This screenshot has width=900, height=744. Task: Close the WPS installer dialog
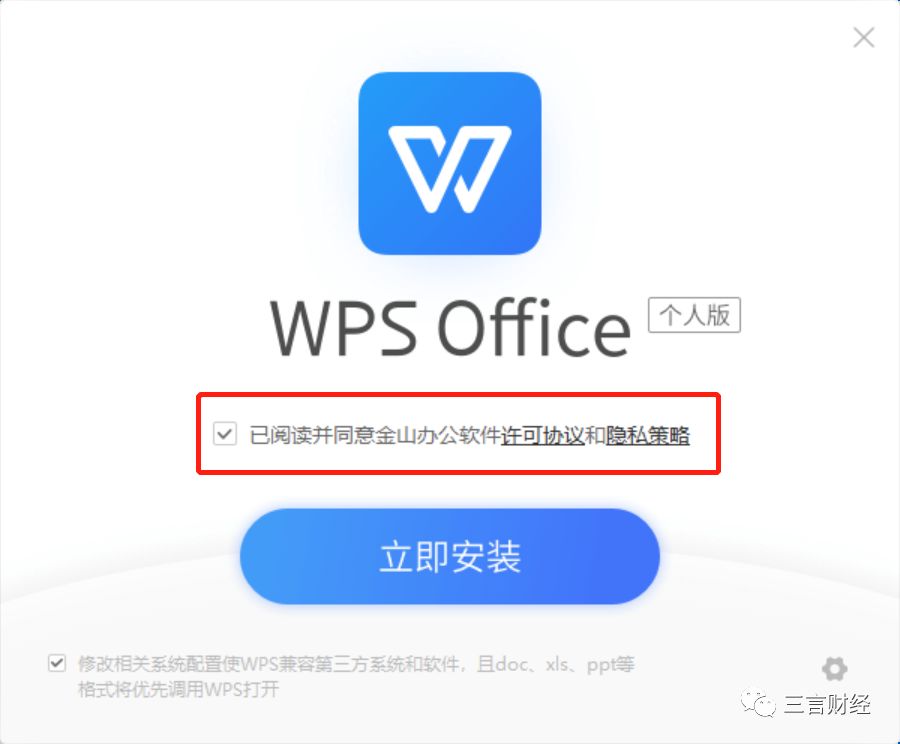(863, 38)
